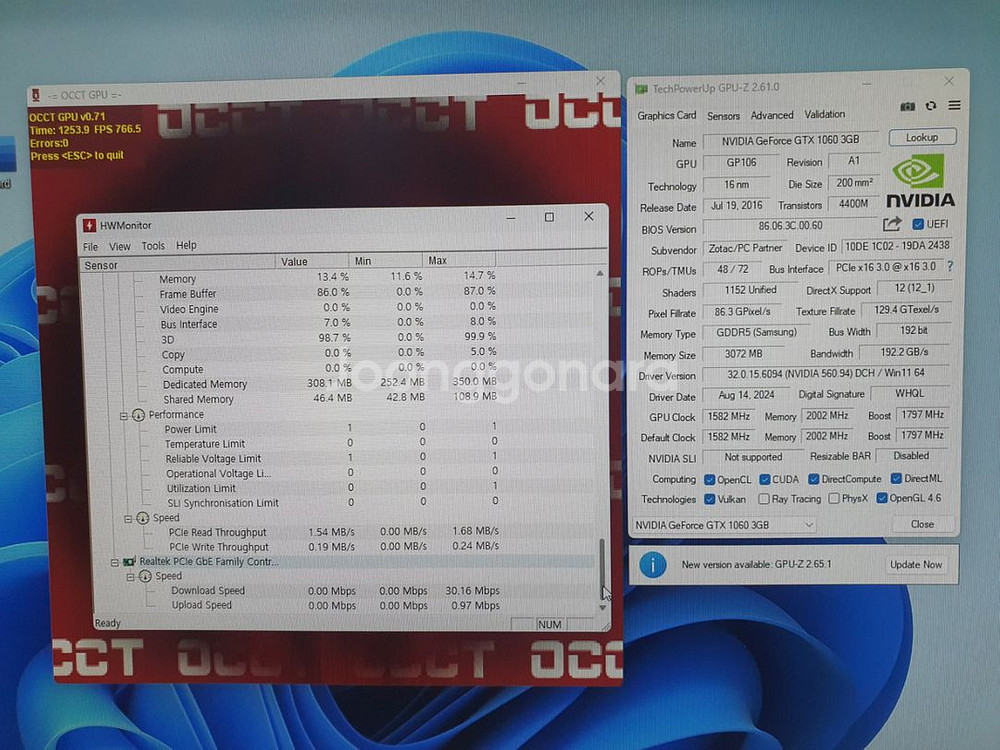Collapse the Performance tree node
The height and width of the screenshot is (750, 1000).
click(124, 416)
